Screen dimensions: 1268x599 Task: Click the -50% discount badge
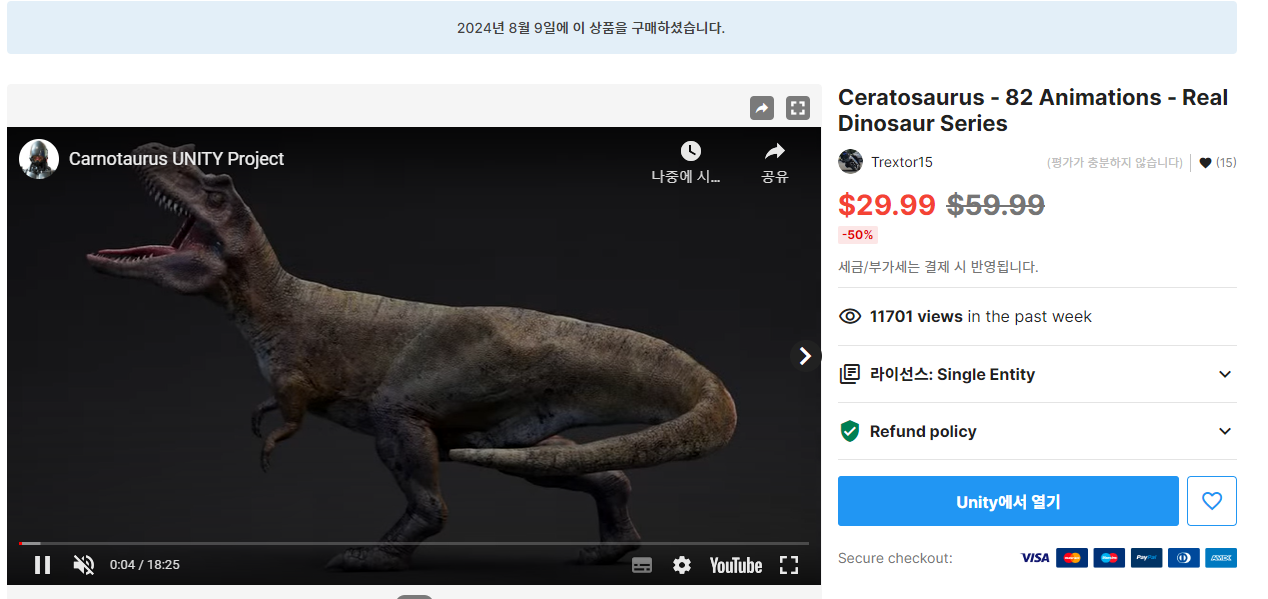858,235
